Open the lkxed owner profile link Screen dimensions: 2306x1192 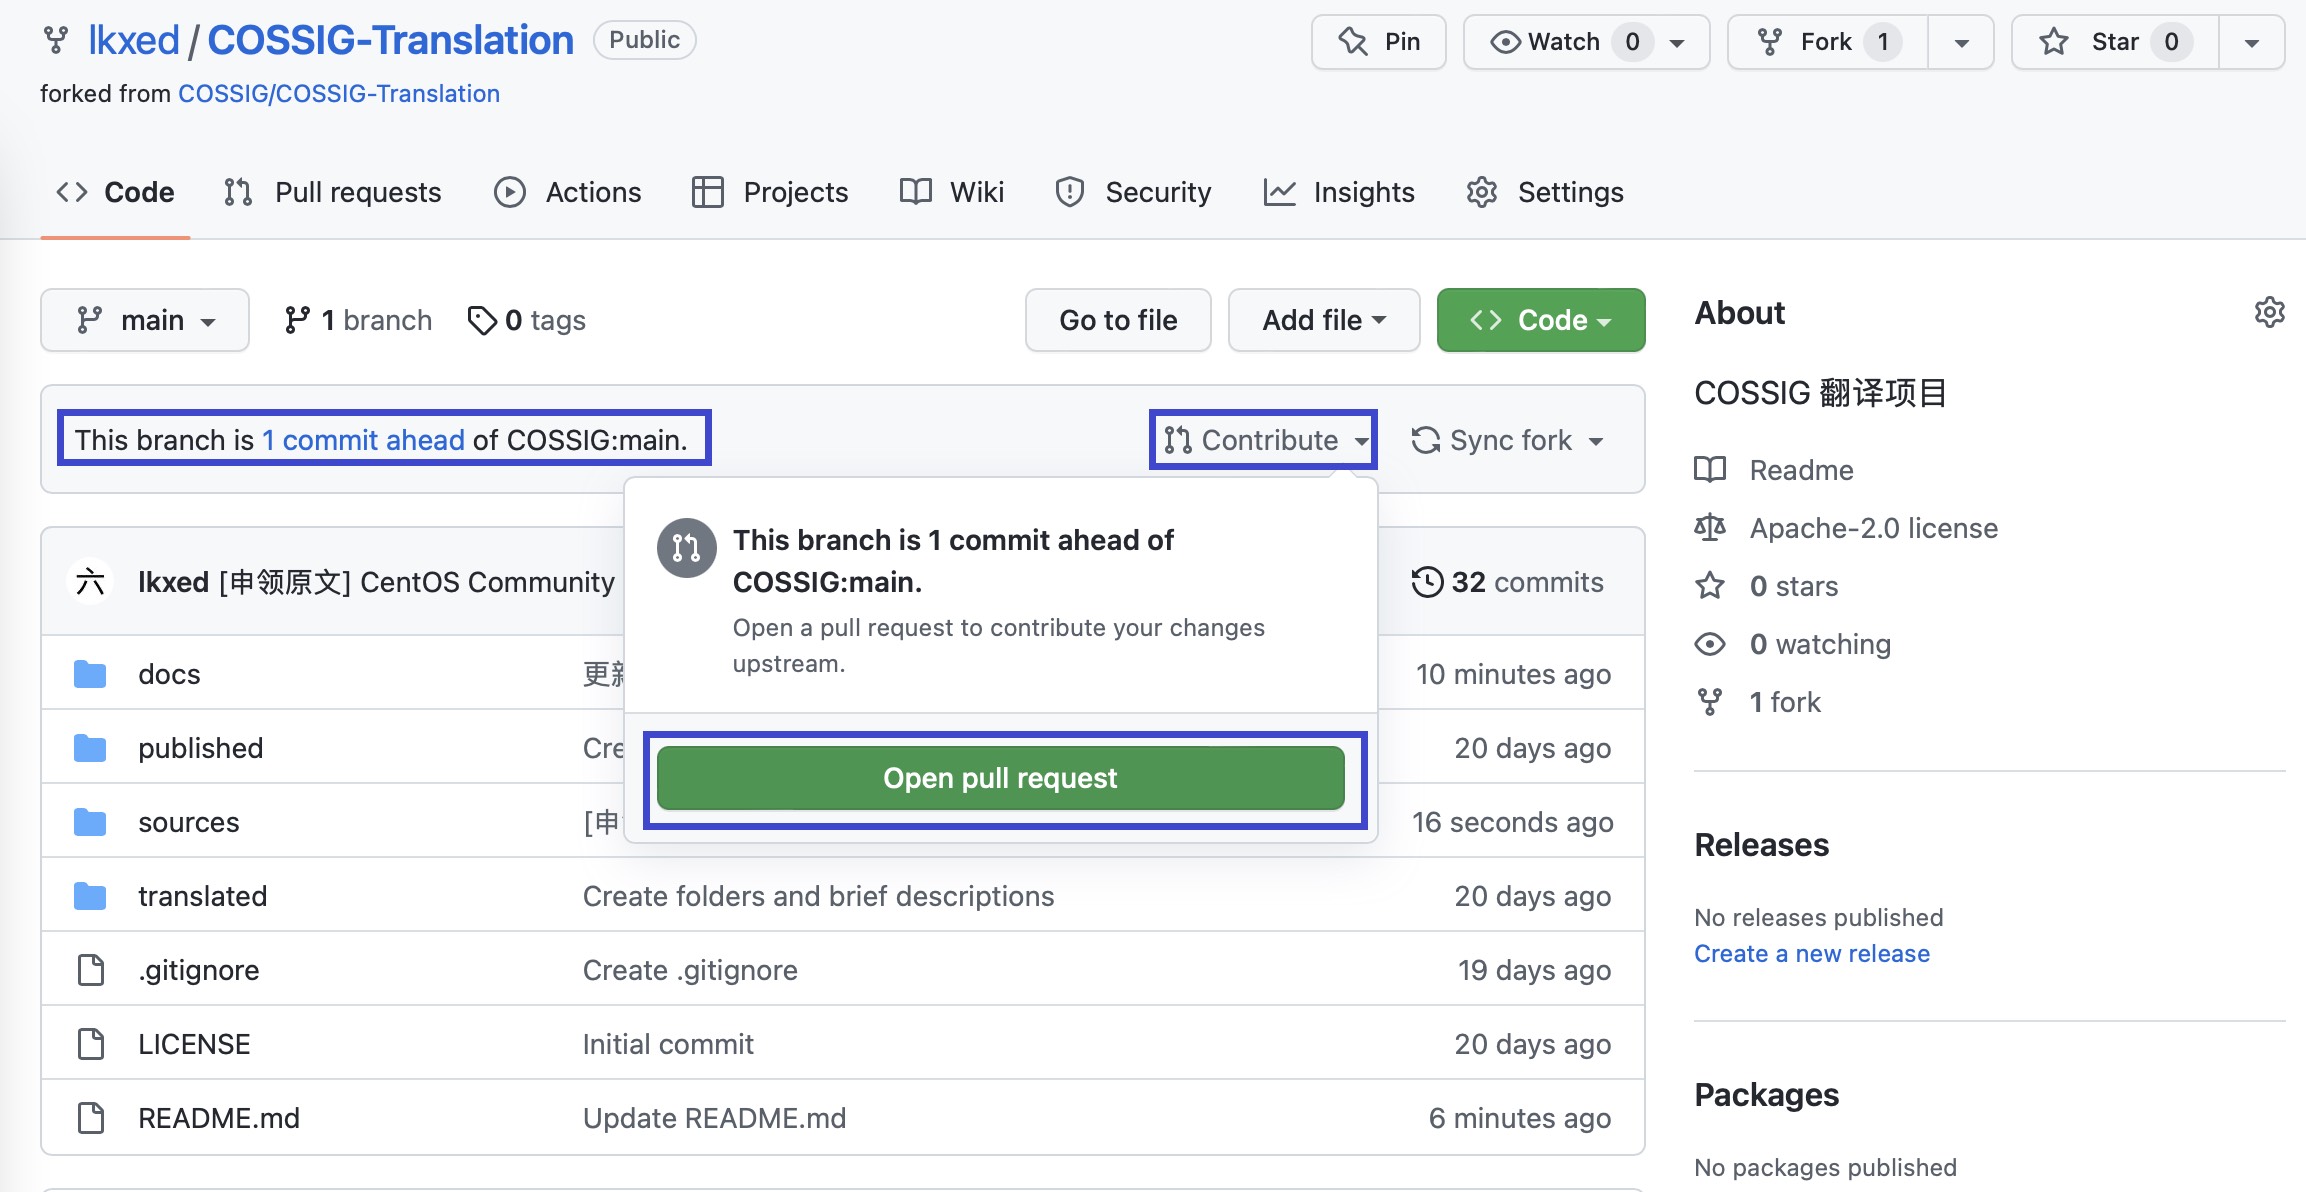click(x=134, y=41)
